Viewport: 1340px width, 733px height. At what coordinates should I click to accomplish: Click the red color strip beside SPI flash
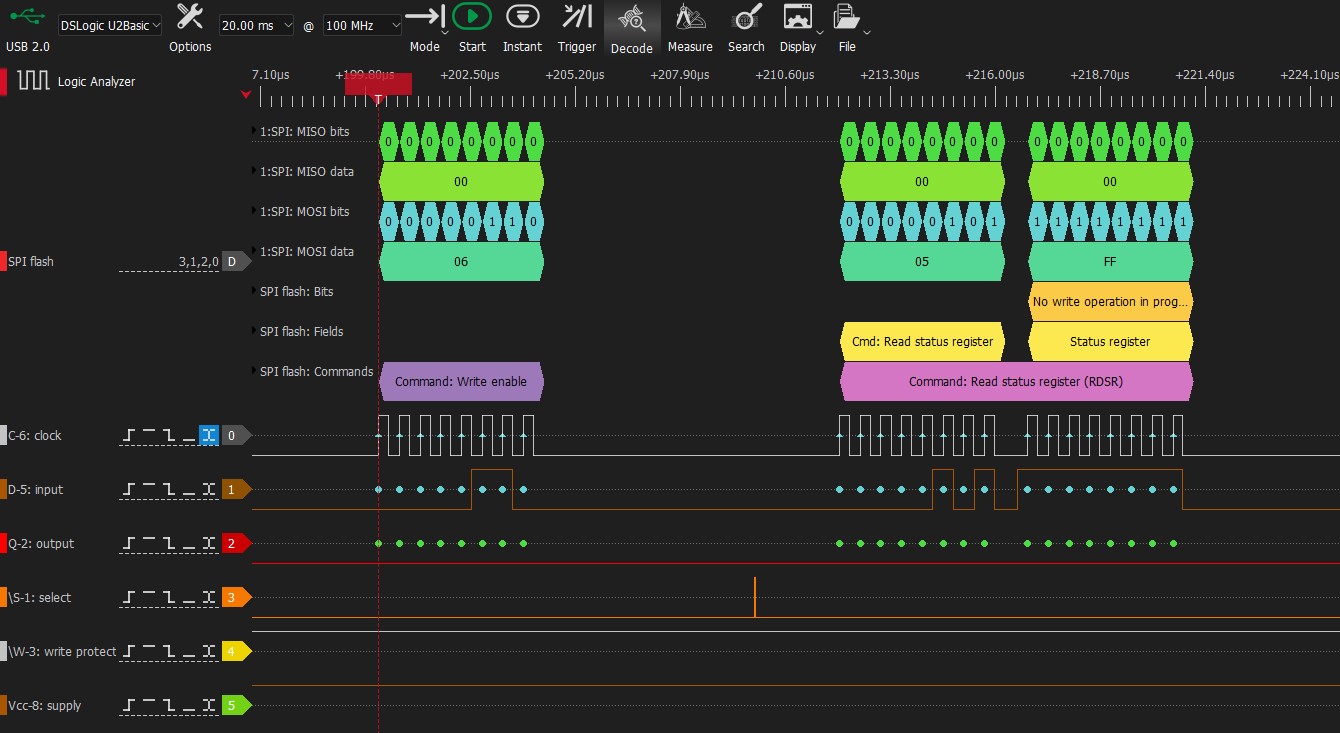3,261
